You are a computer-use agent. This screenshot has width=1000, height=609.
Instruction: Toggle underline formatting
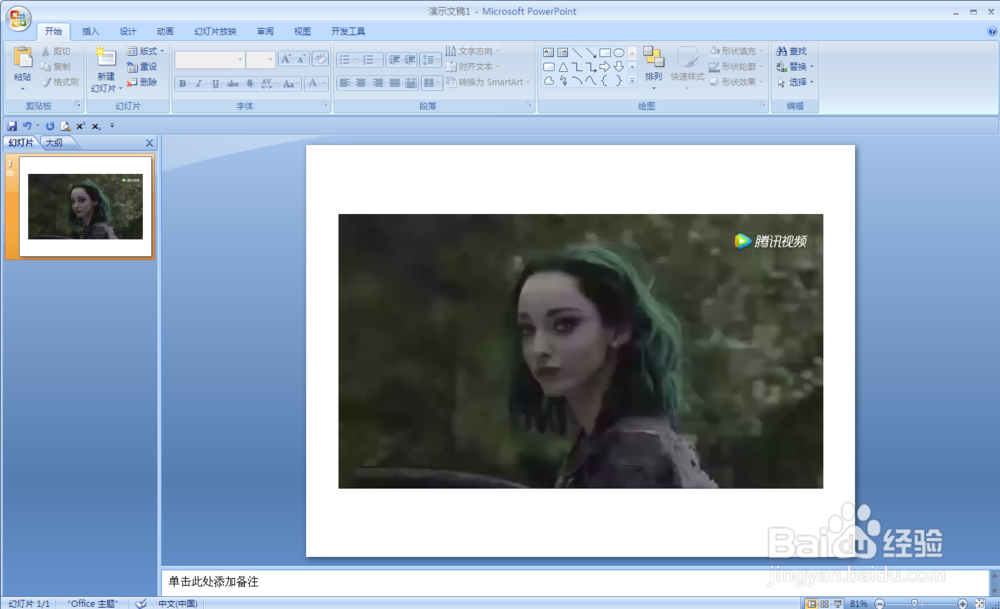215,84
